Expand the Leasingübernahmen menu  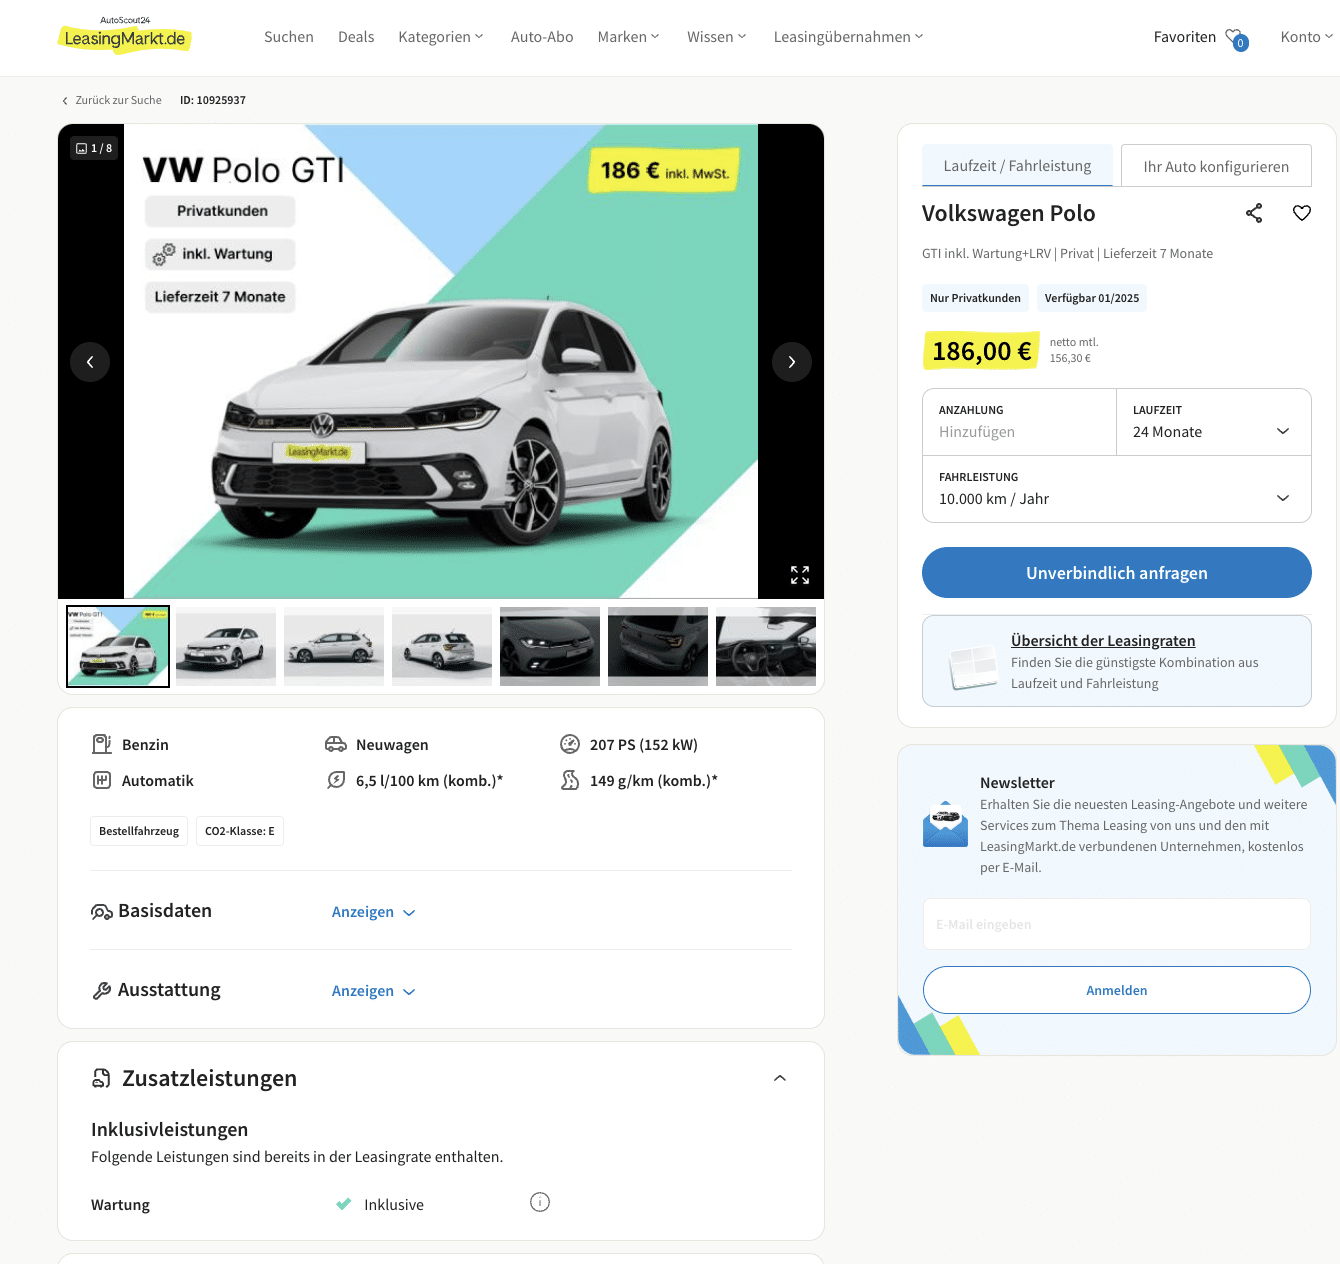click(x=849, y=37)
